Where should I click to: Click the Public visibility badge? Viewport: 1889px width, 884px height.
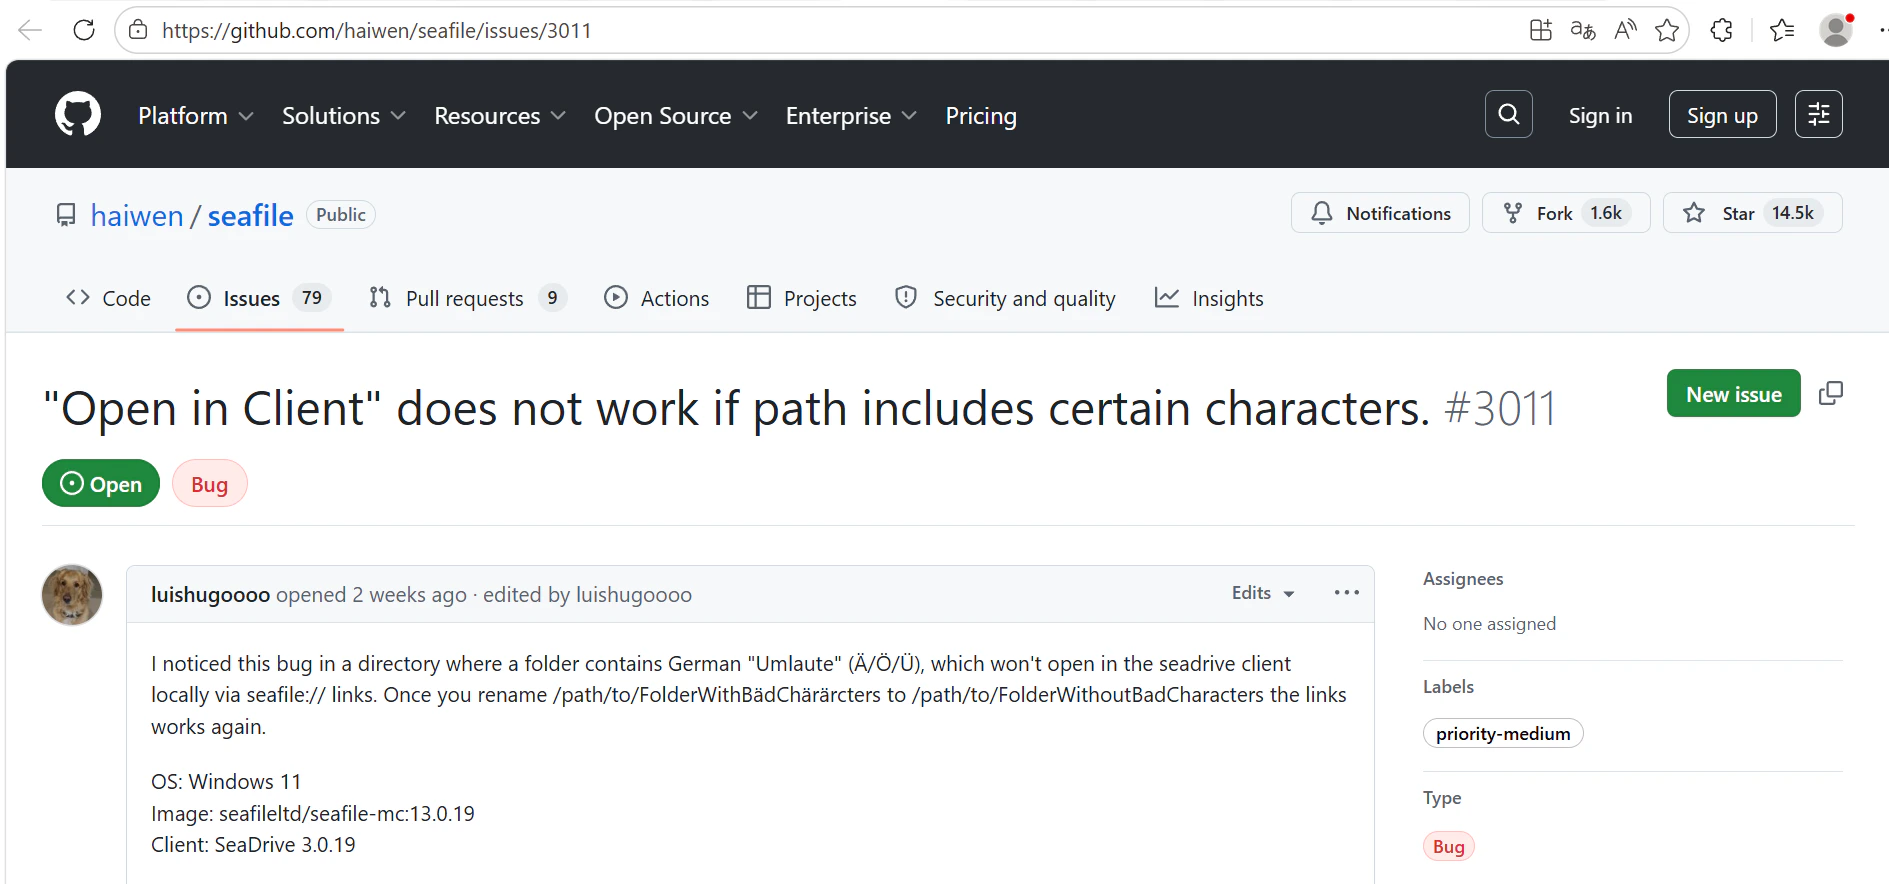pyautogui.click(x=341, y=214)
